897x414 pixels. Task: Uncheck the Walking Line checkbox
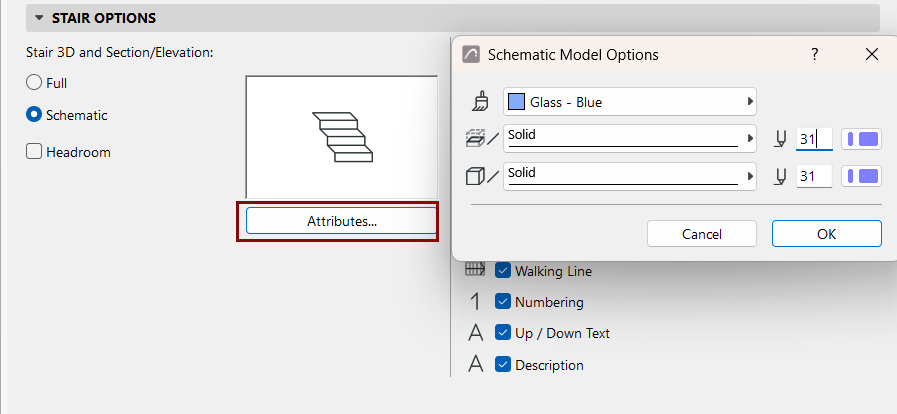(503, 270)
